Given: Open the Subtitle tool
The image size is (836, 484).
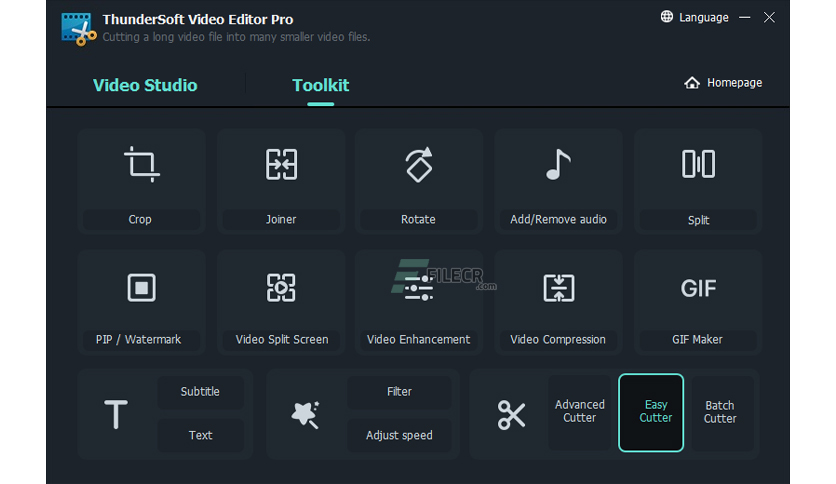Looking at the screenshot, I should pos(200,392).
